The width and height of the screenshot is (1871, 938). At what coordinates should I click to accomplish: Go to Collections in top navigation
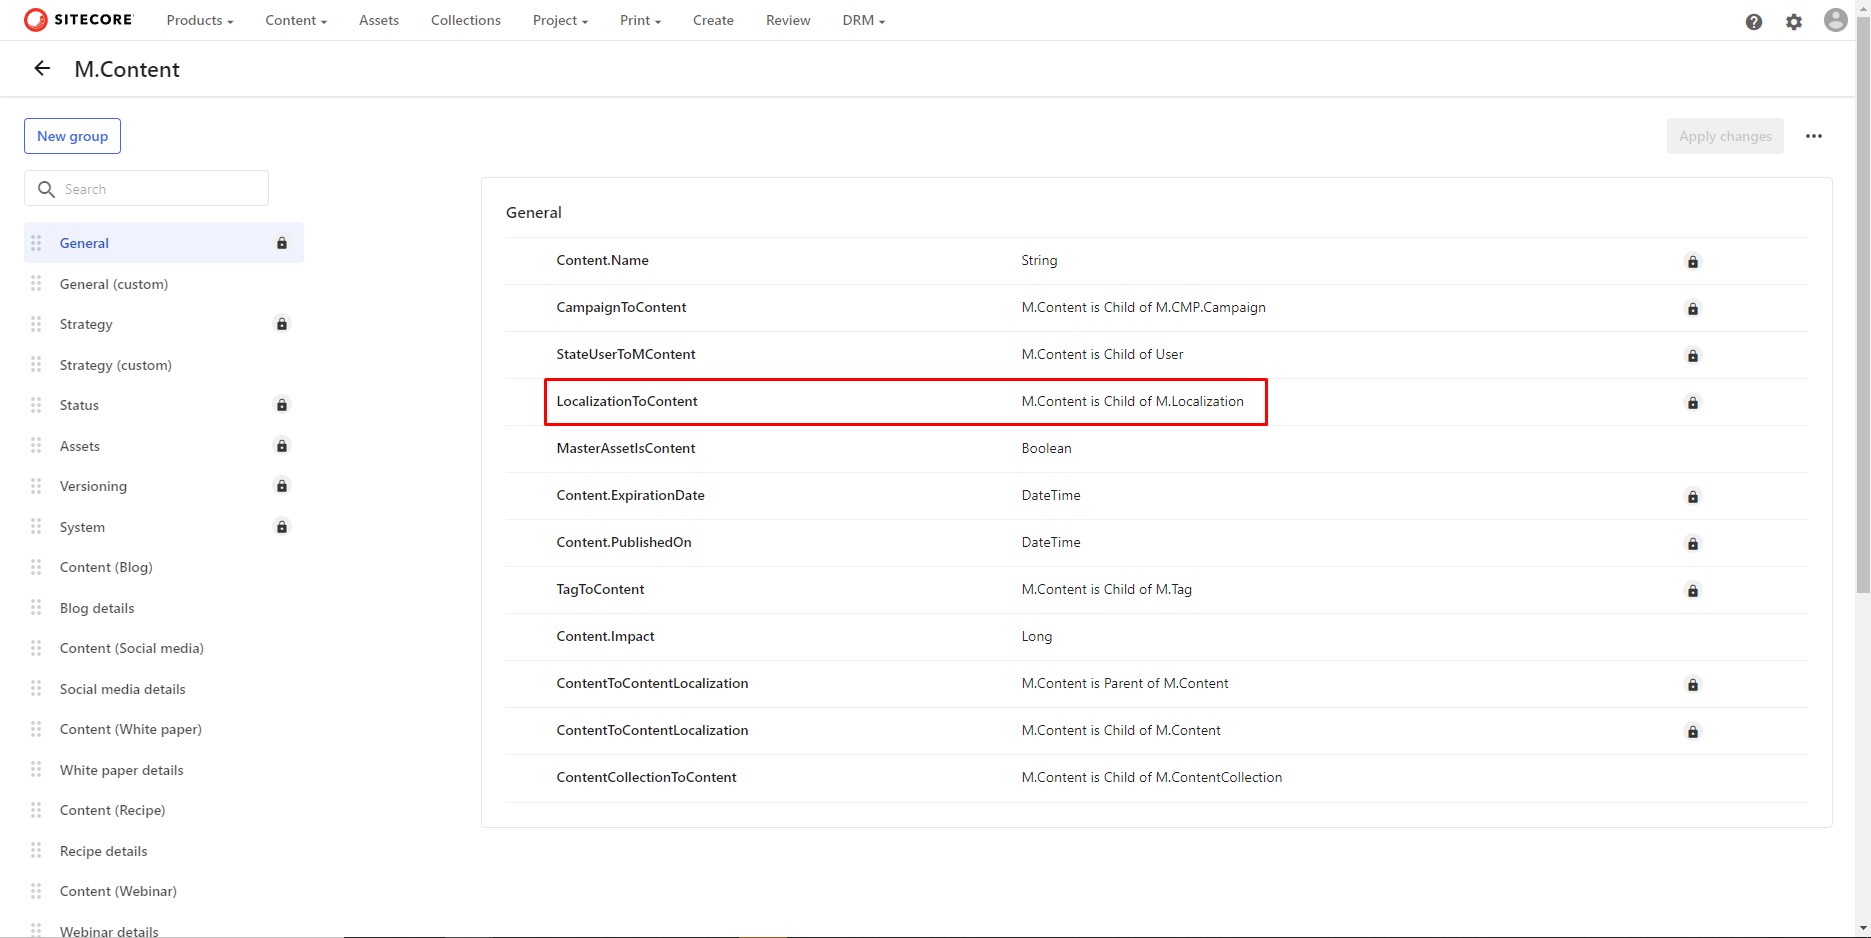466,20
